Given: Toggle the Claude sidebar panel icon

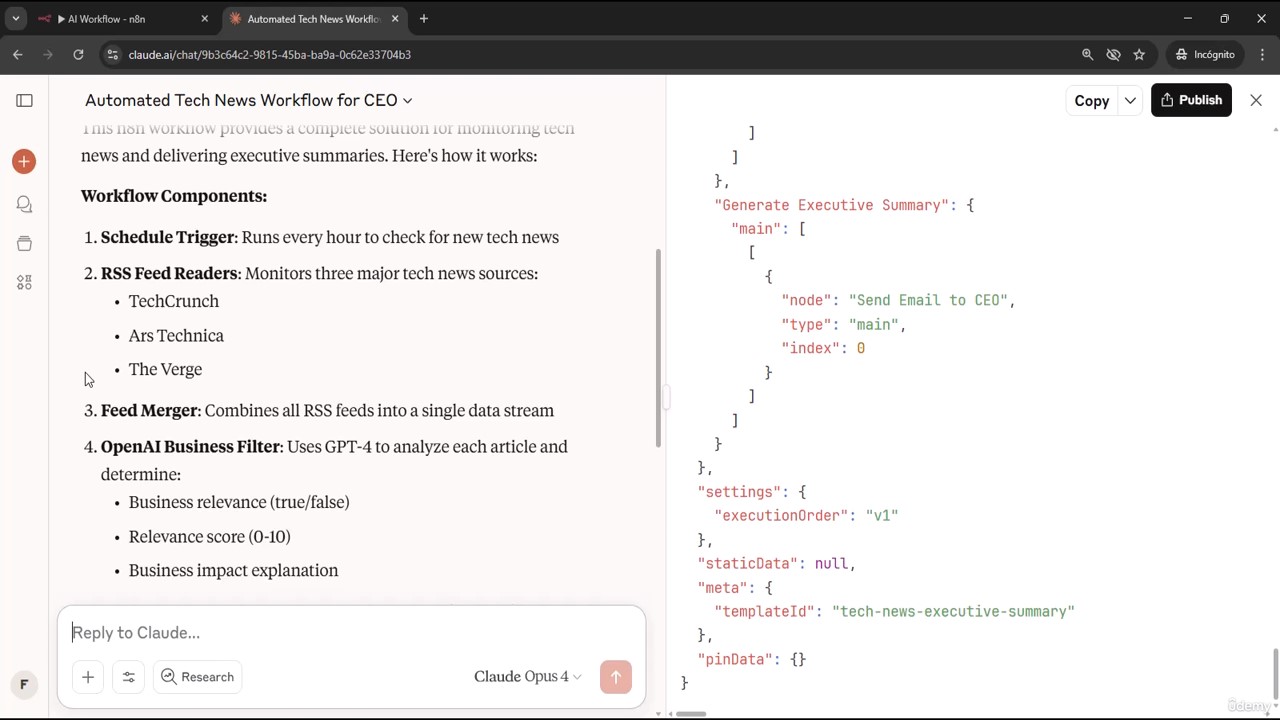Looking at the screenshot, I should click(24, 100).
